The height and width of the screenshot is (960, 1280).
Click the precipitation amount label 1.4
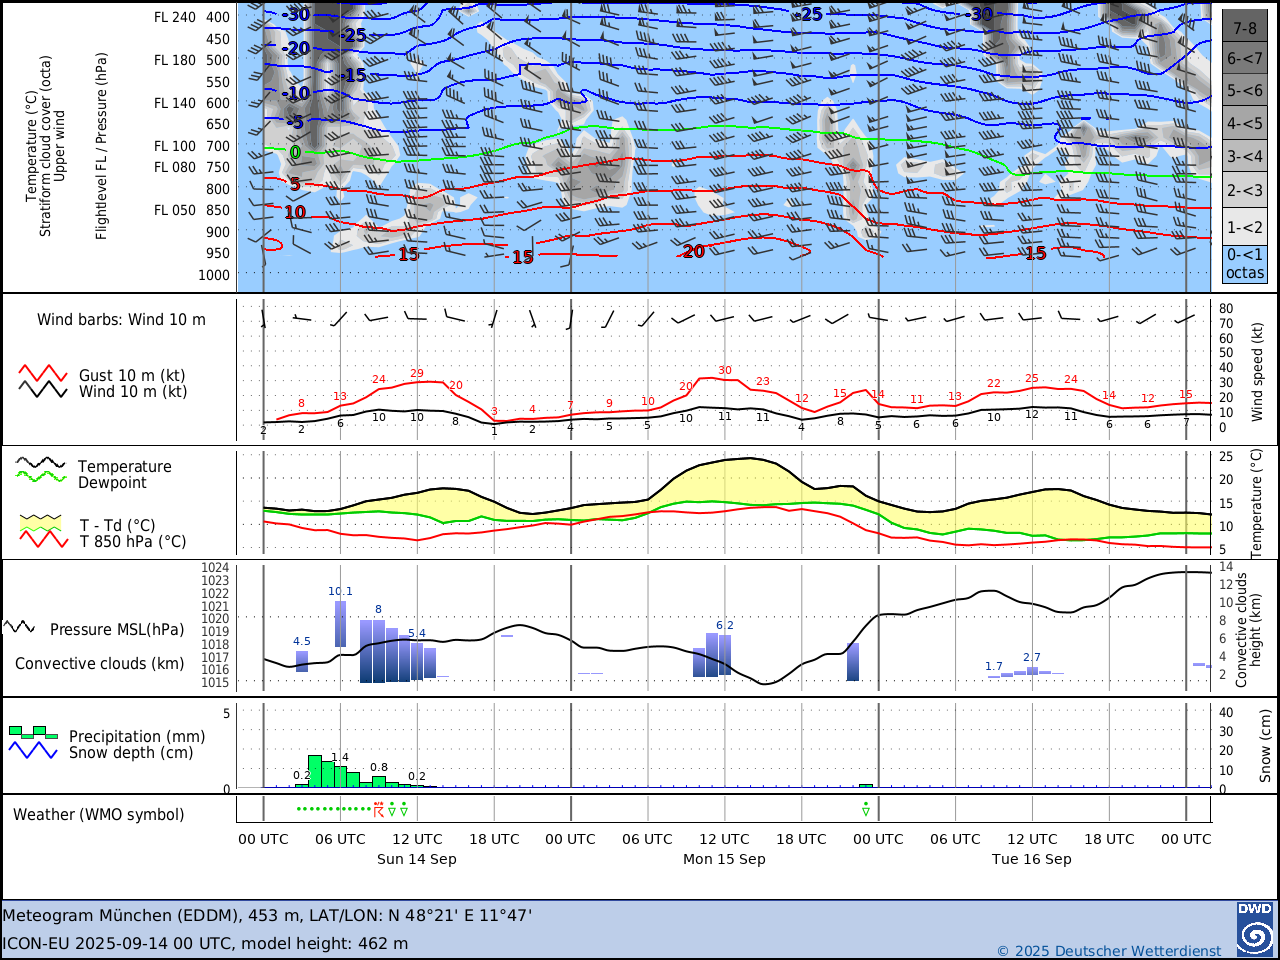(340, 758)
